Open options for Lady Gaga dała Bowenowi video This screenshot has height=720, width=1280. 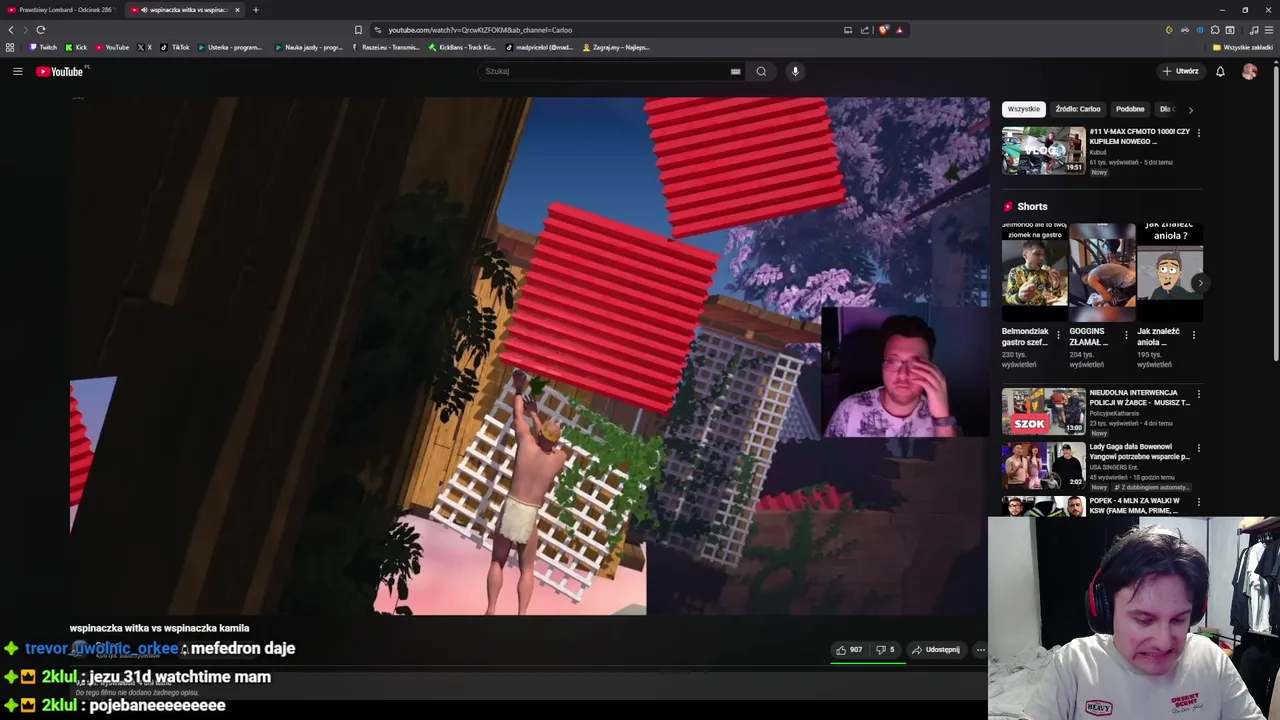pos(1198,448)
